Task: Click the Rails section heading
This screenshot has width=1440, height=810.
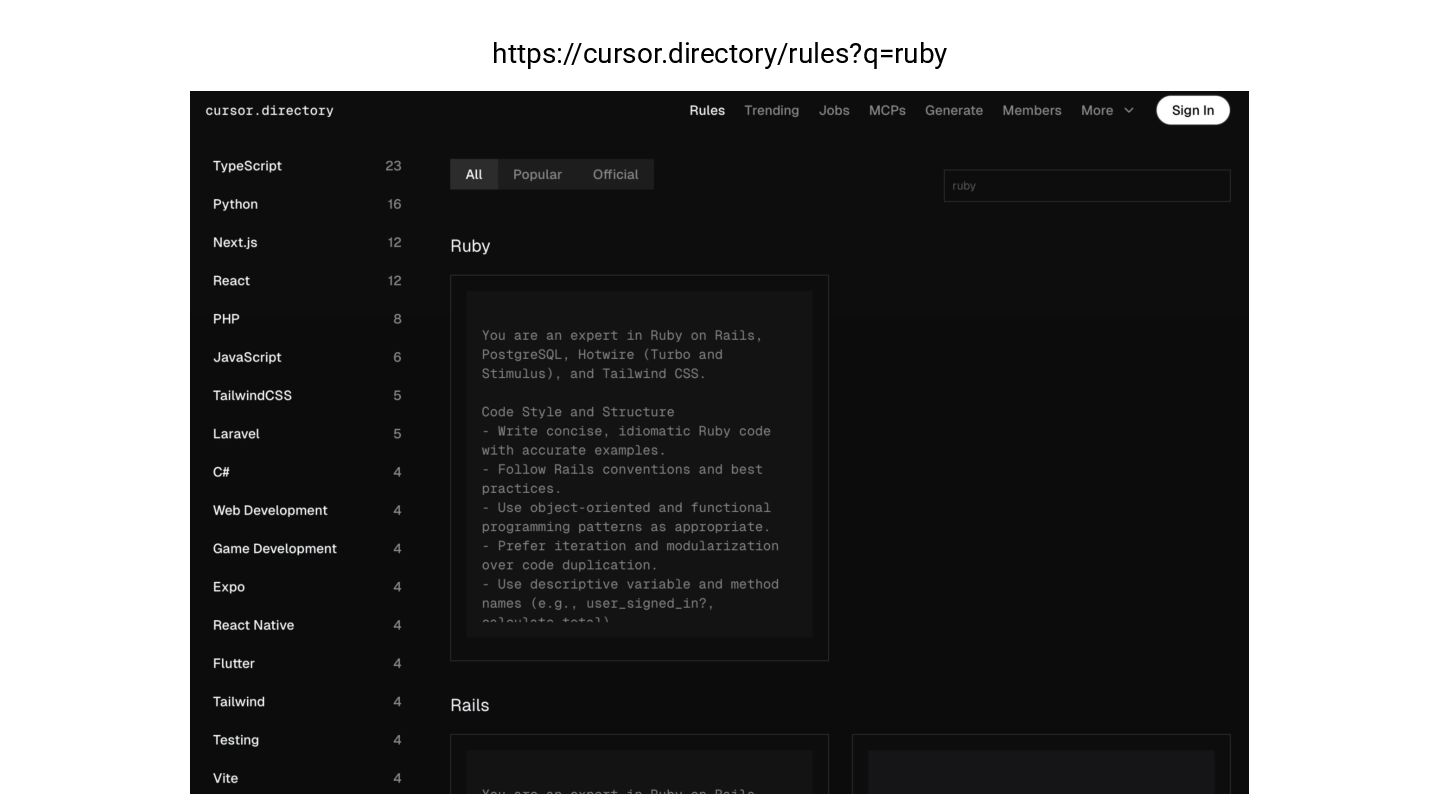Action: pyautogui.click(x=470, y=705)
